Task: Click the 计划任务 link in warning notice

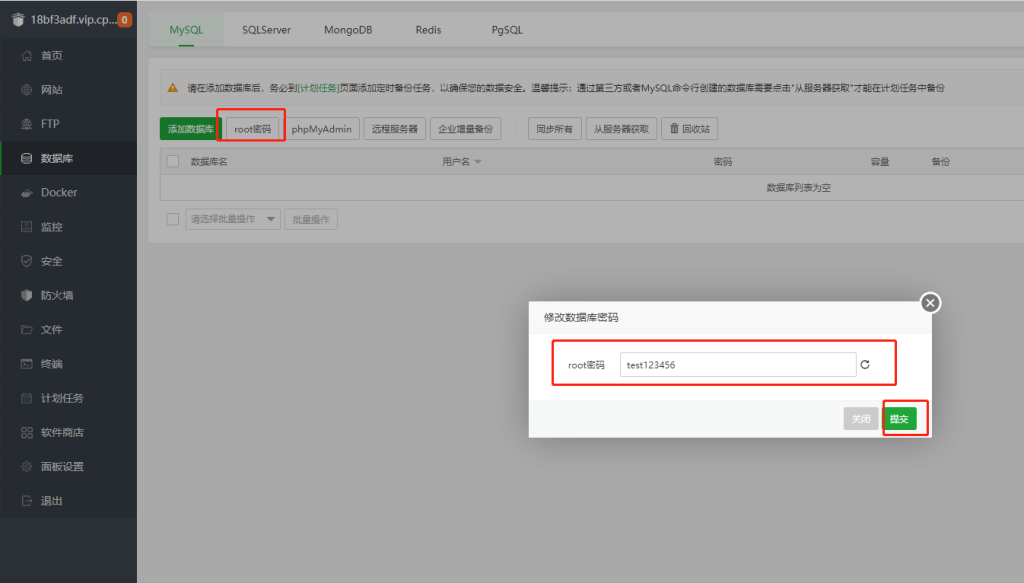Action: 318,88
